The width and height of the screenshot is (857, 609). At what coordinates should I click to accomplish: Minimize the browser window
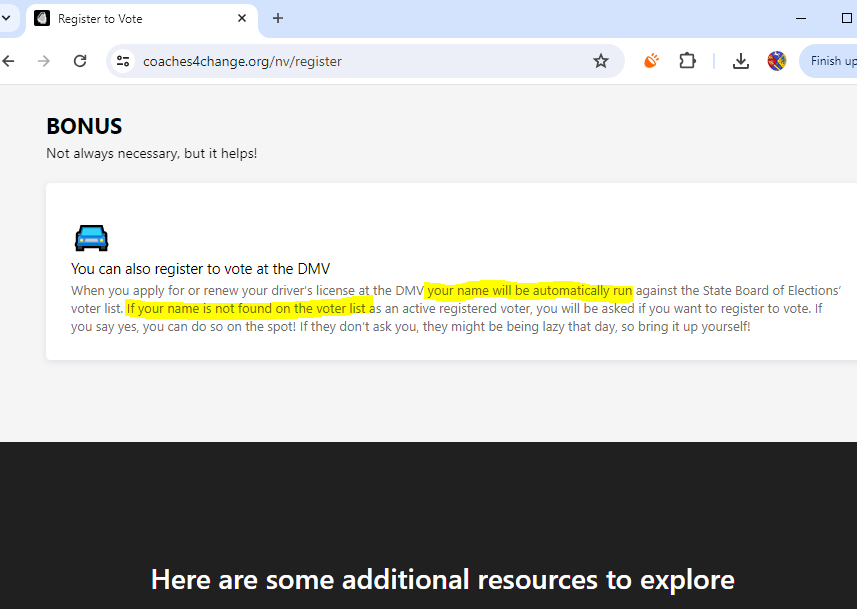pos(801,18)
